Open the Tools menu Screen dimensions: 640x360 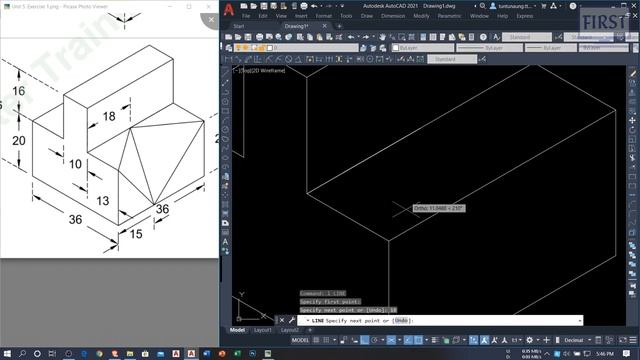(346, 16)
